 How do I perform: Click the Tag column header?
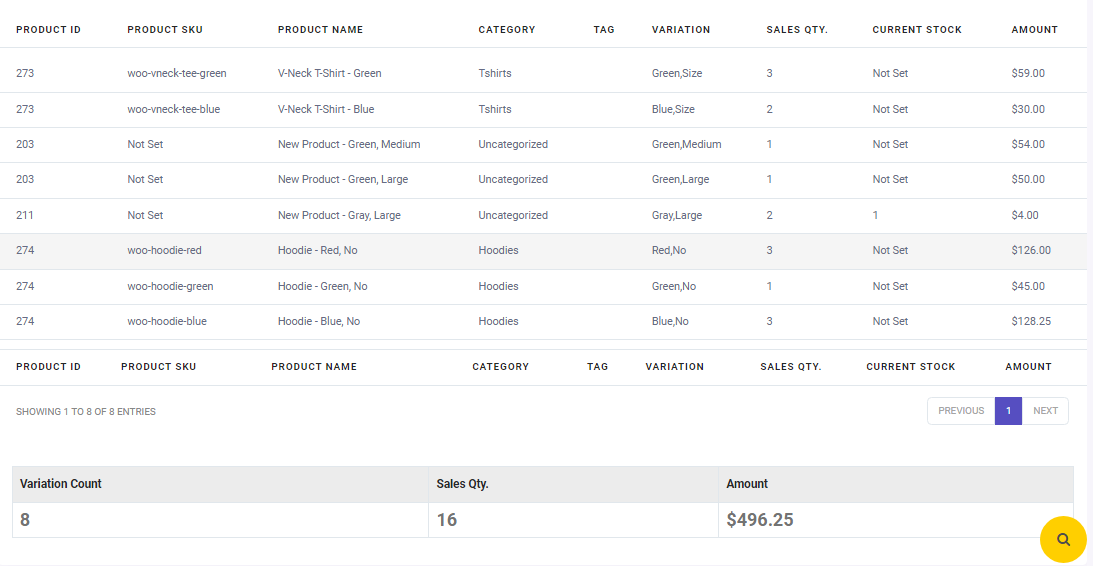click(604, 30)
